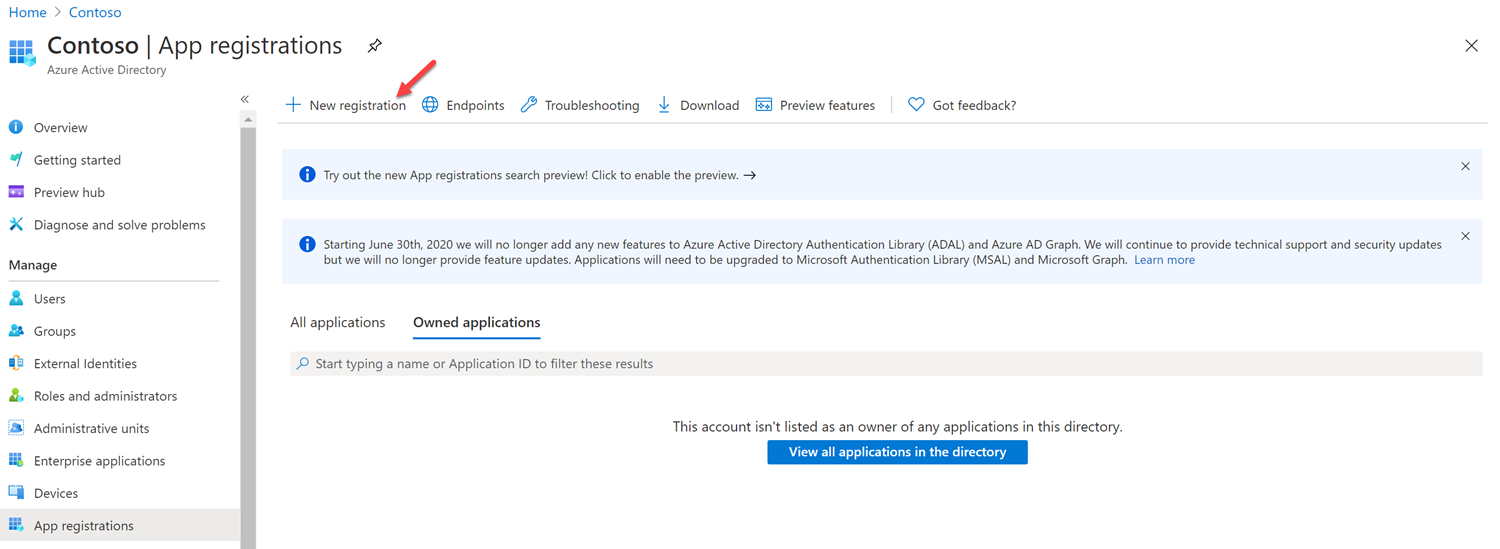Click Got feedback? label
The height and width of the screenshot is (549, 1500).
tap(974, 105)
